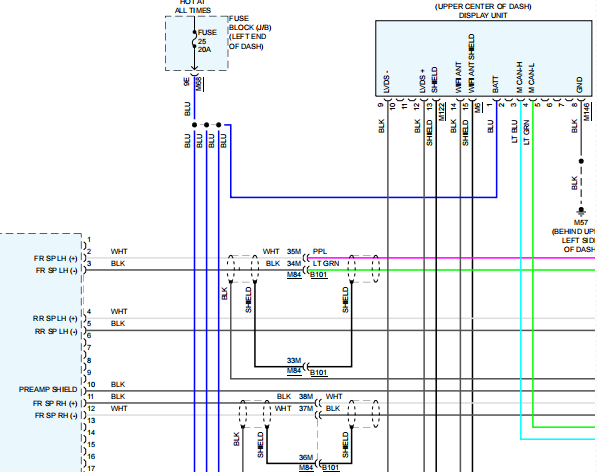The width and height of the screenshot is (597, 472).
Task: Select the M CAN-H terminal label
Action: [519, 78]
